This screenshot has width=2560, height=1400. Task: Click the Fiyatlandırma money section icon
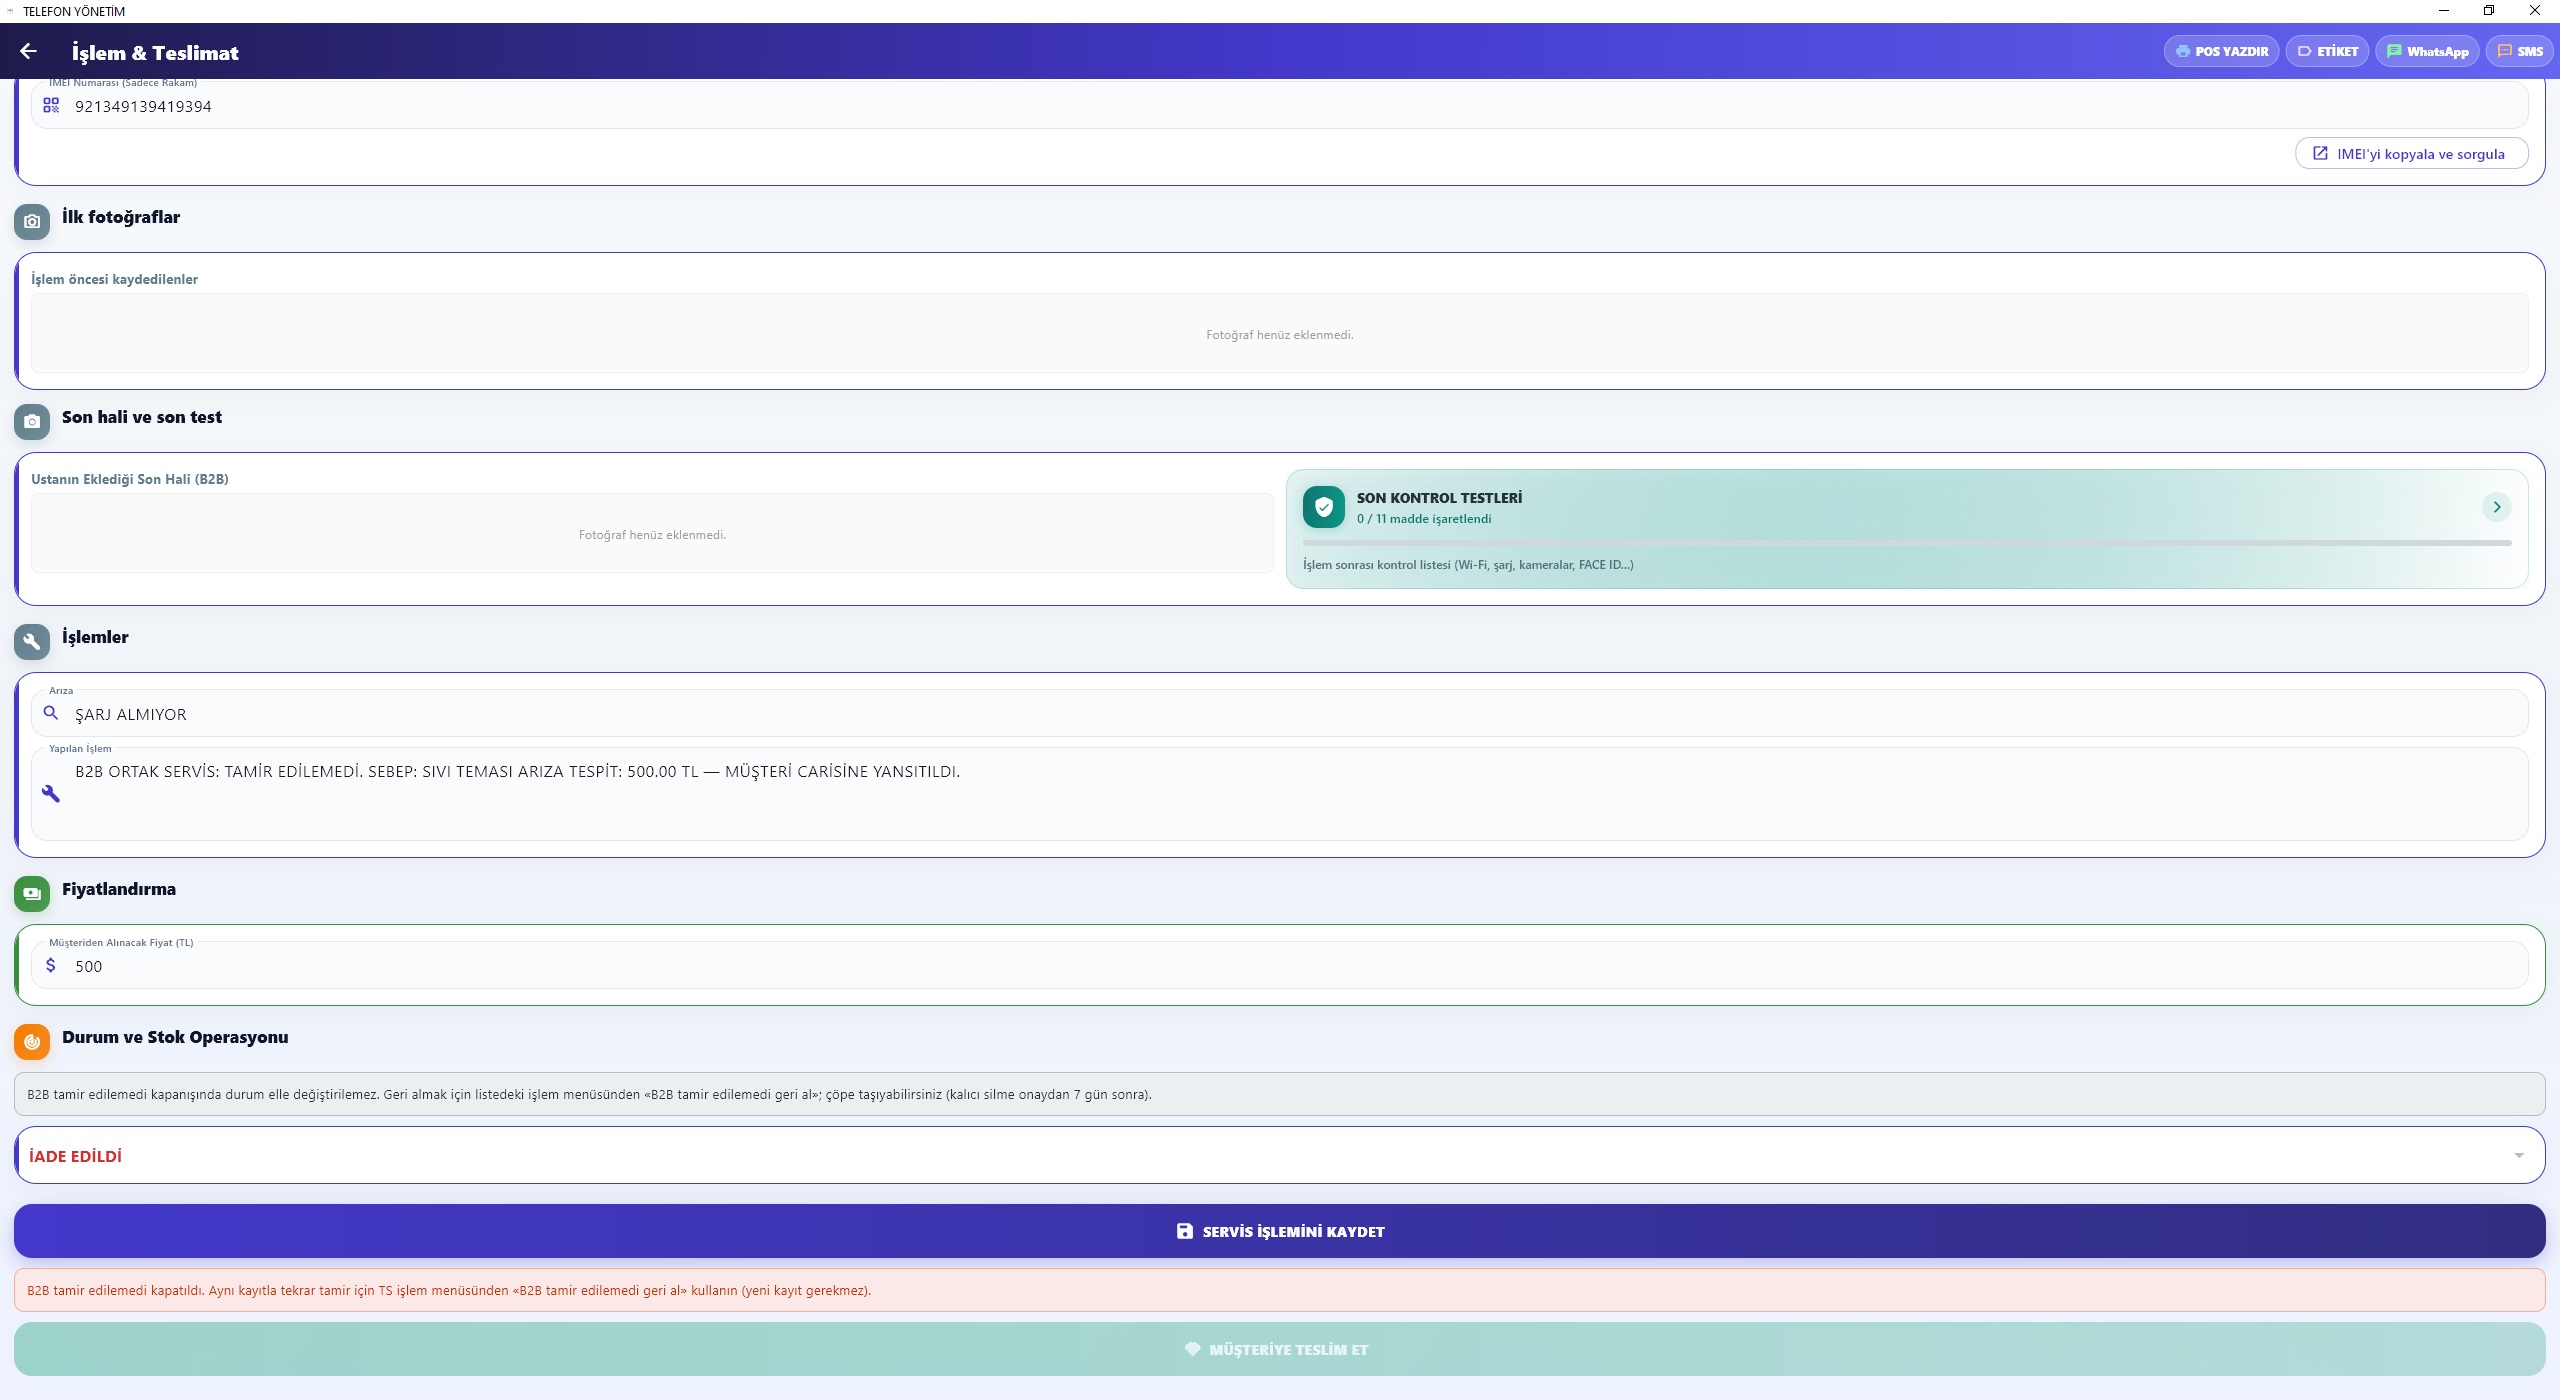point(32,893)
